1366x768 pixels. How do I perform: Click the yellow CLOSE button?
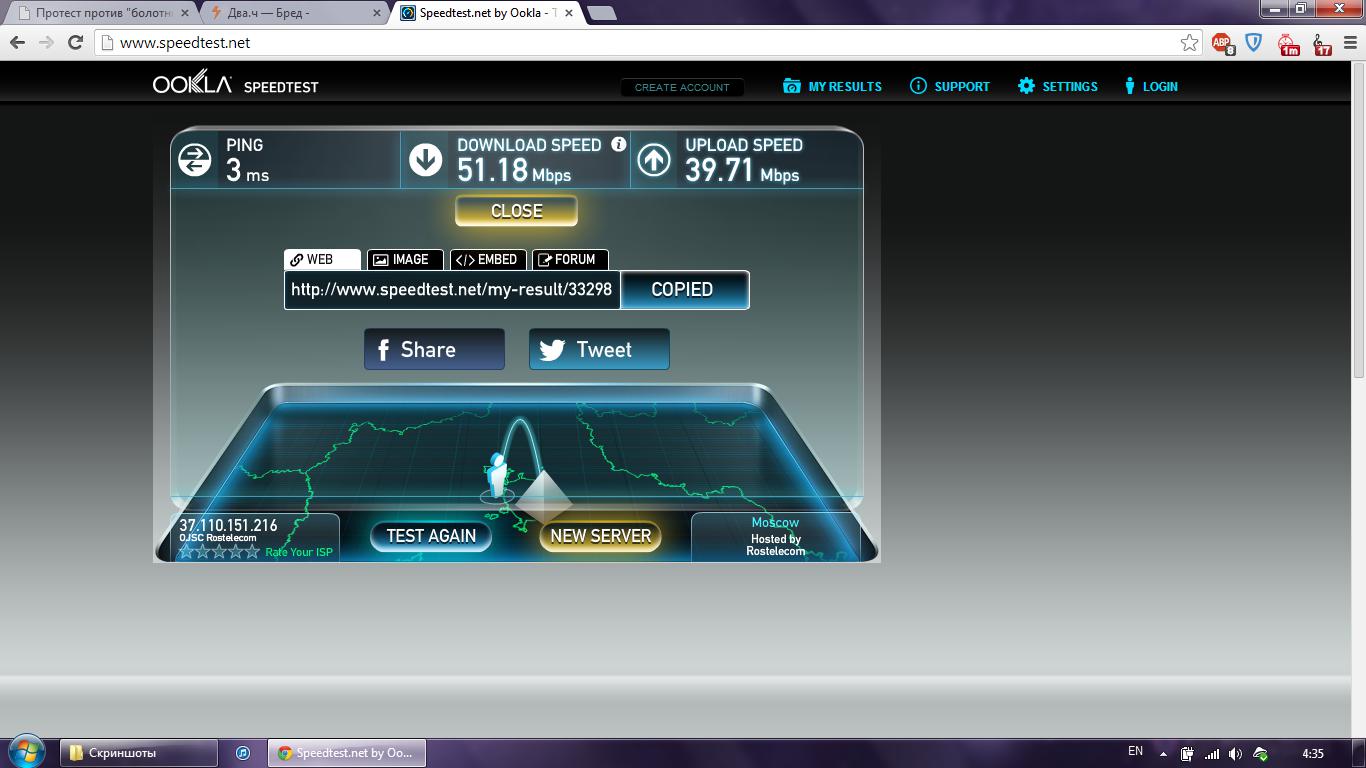point(516,211)
